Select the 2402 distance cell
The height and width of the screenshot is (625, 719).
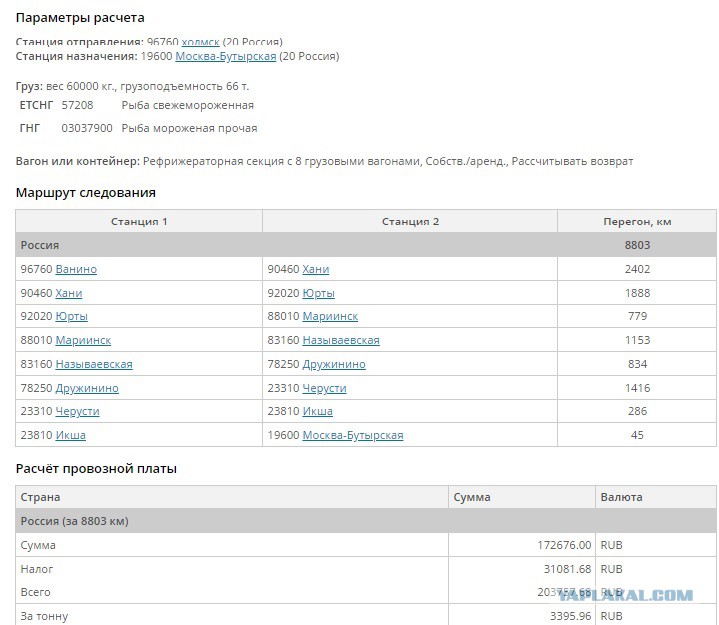point(637,269)
